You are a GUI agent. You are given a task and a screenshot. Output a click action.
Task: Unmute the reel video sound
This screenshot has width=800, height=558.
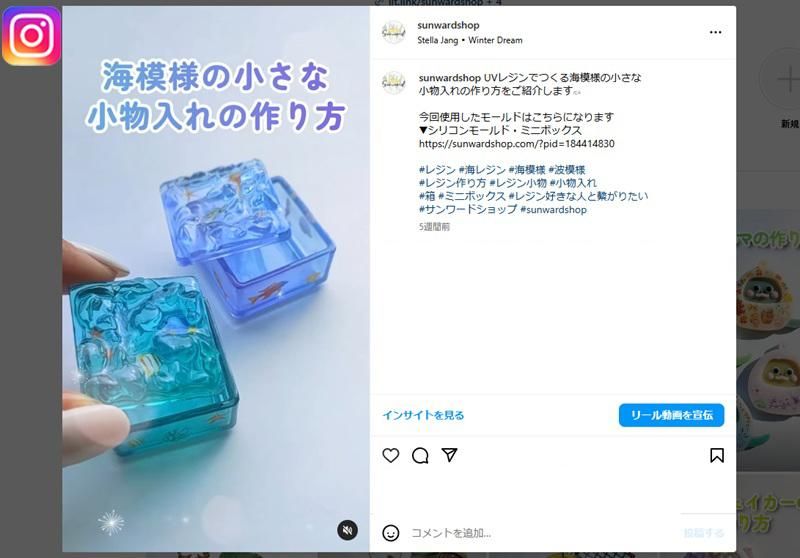tap(347, 530)
